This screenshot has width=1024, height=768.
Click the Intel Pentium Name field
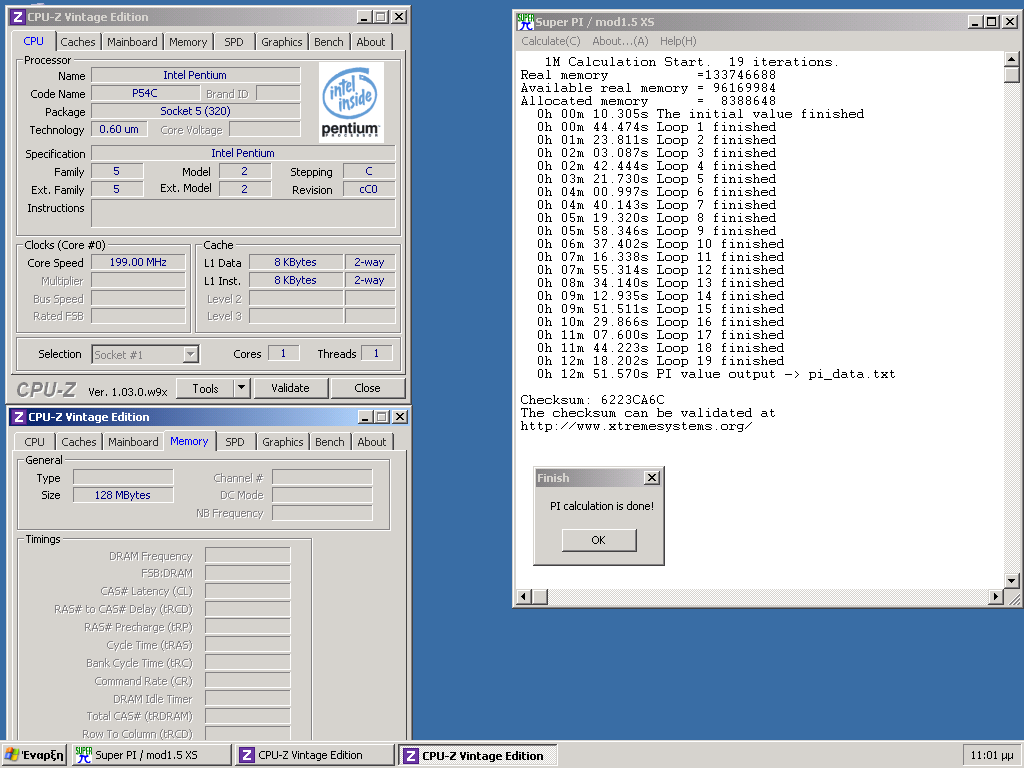(x=195, y=75)
